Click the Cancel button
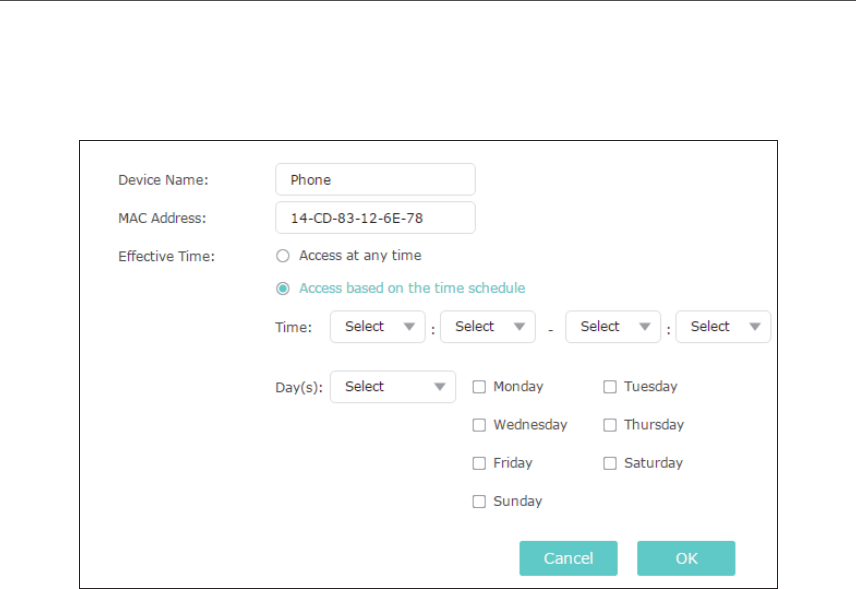 pyautogui.click(x=568, y=558)
